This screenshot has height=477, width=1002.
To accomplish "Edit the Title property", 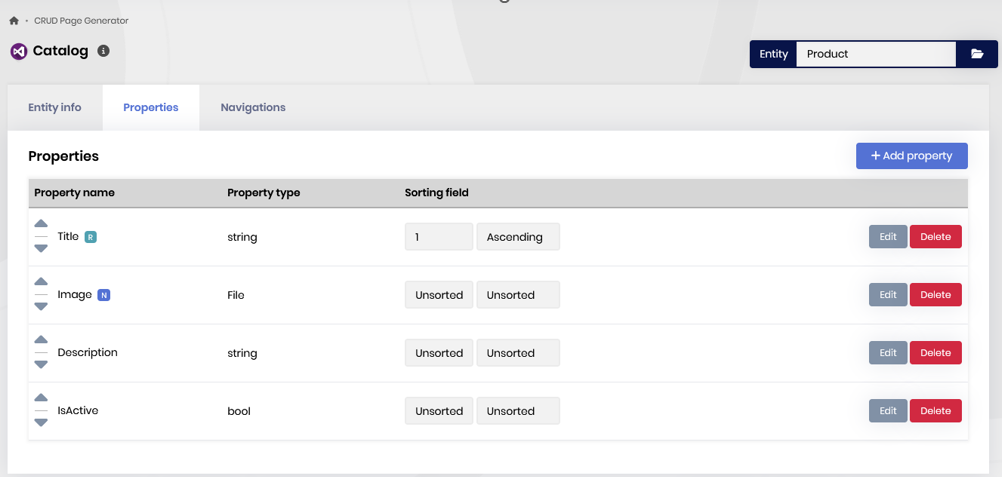I will coord(887,237).
